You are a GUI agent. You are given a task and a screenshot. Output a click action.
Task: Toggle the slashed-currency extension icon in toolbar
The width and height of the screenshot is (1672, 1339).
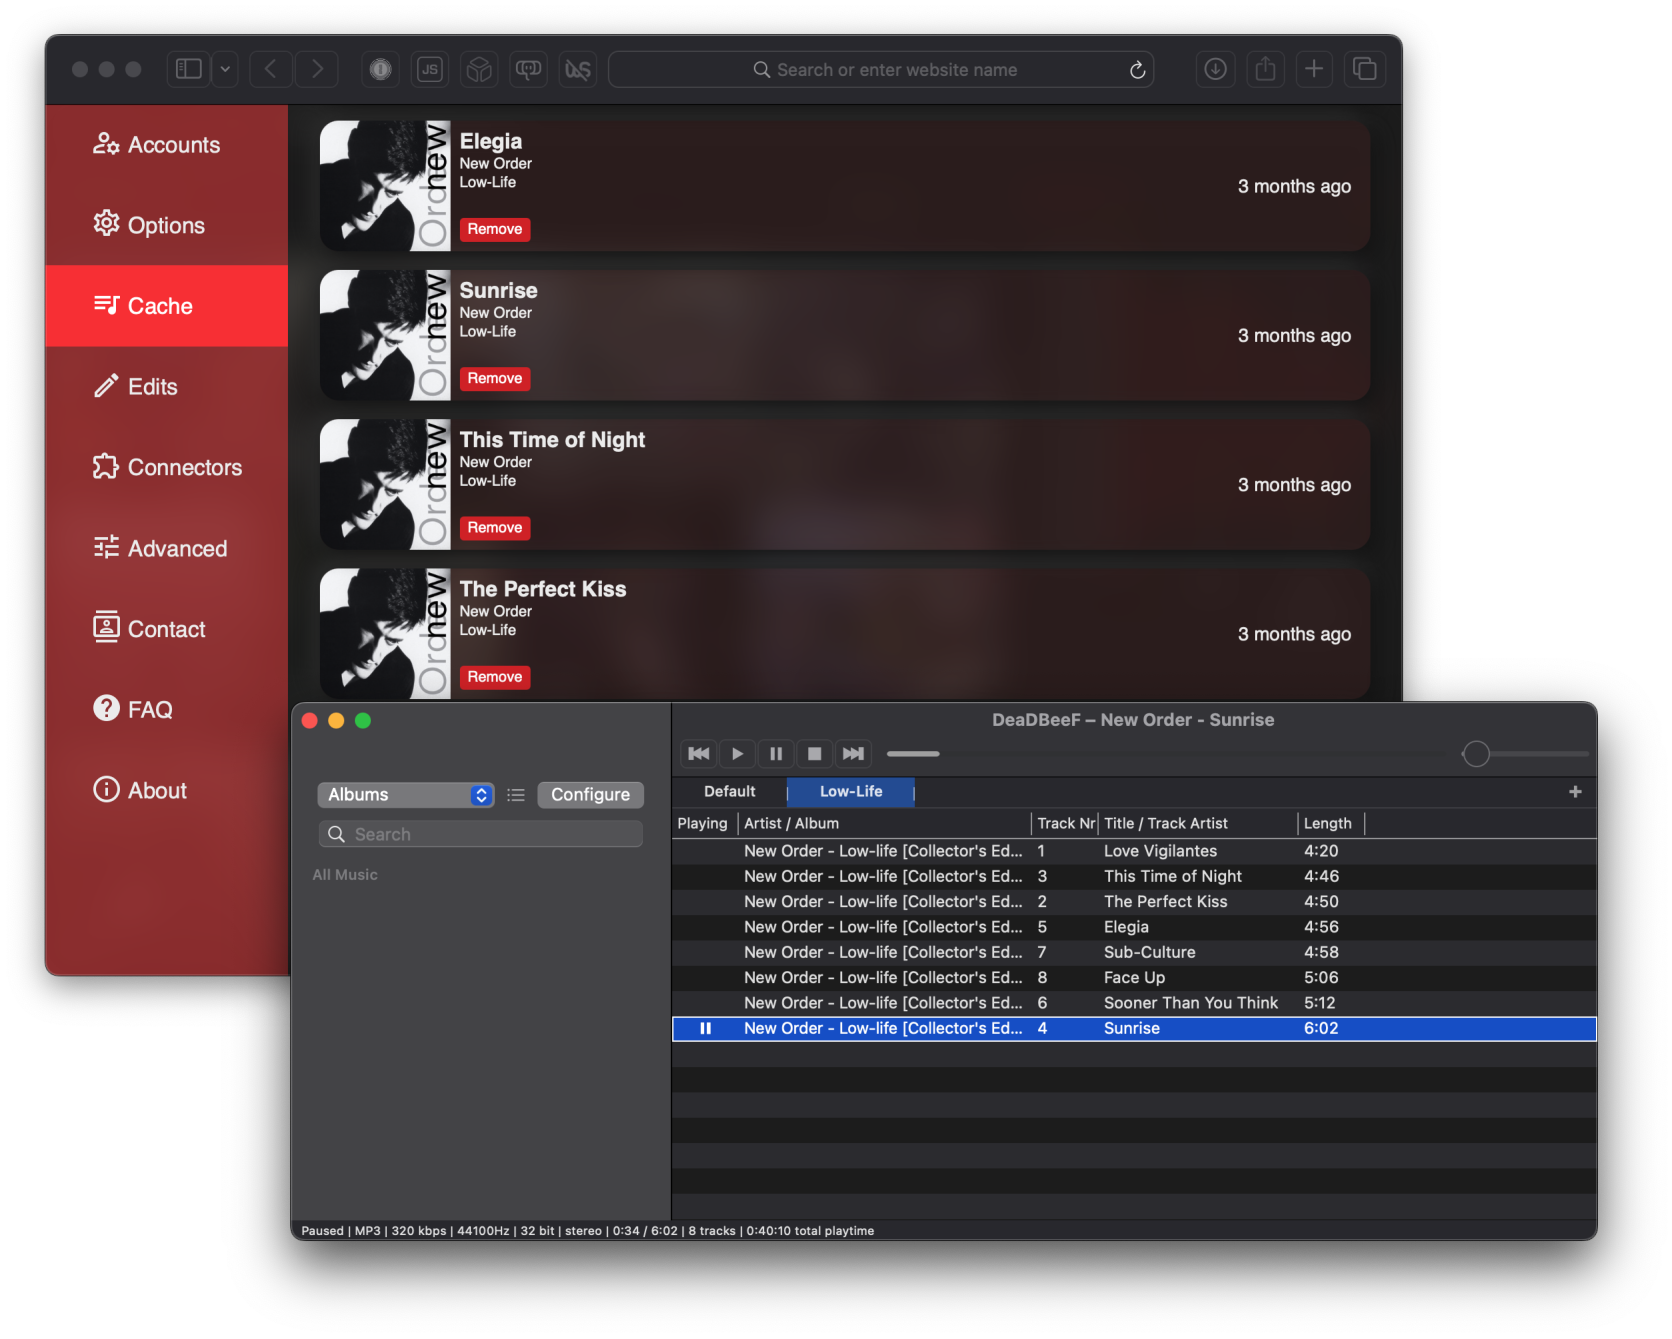[x=578, y=69]
